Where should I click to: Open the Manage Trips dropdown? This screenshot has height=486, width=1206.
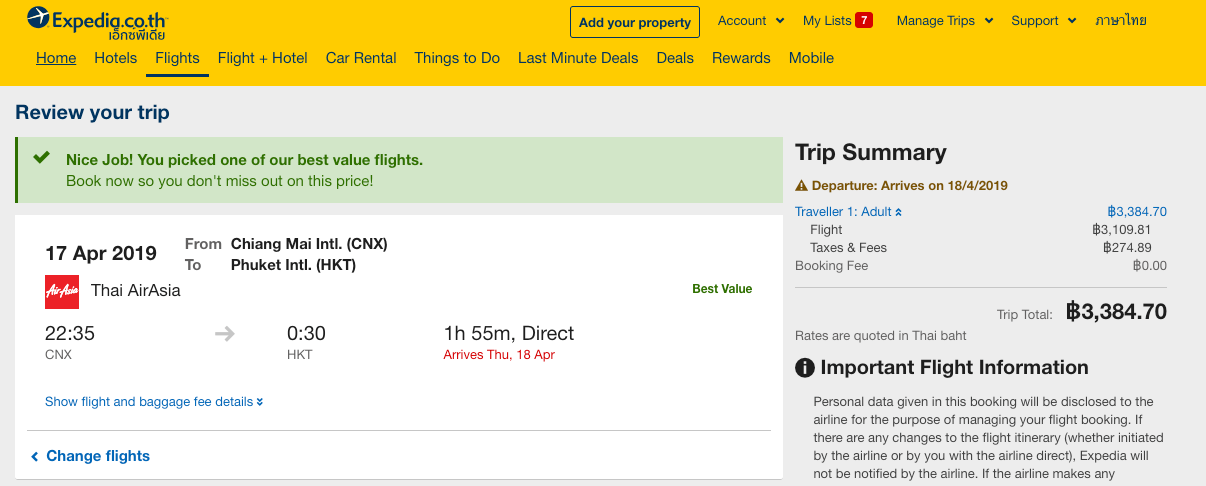tap(944, 21)
